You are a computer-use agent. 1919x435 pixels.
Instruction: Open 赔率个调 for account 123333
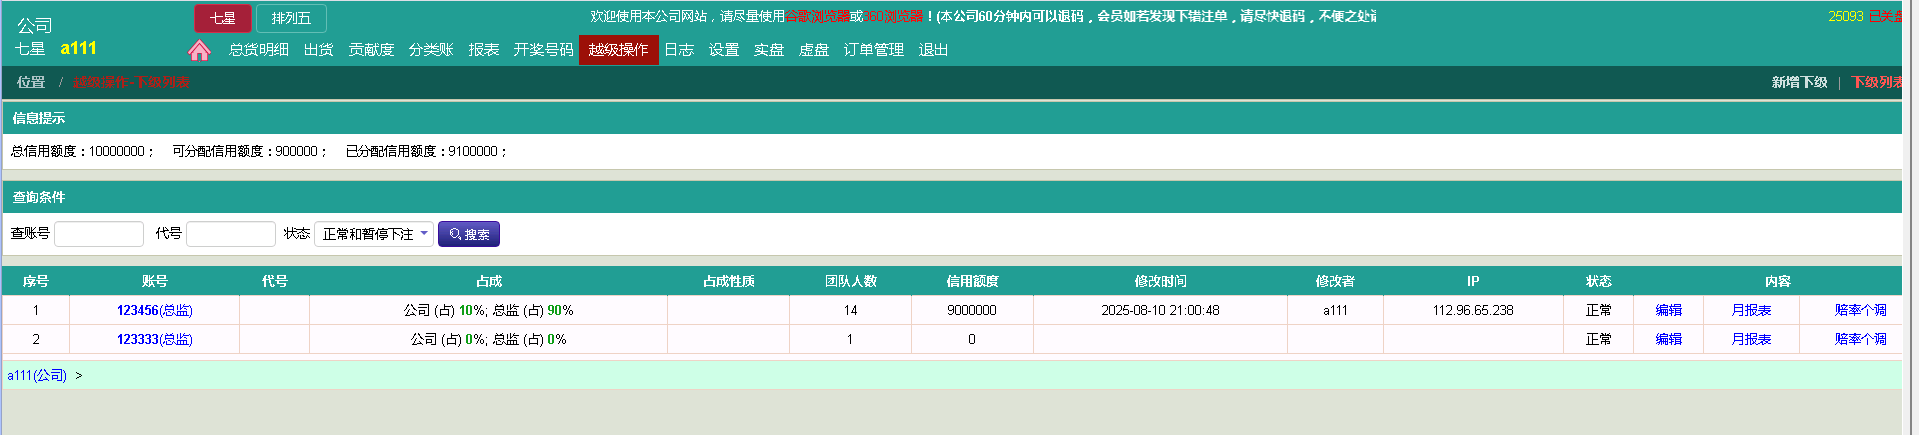[1861, 339]
